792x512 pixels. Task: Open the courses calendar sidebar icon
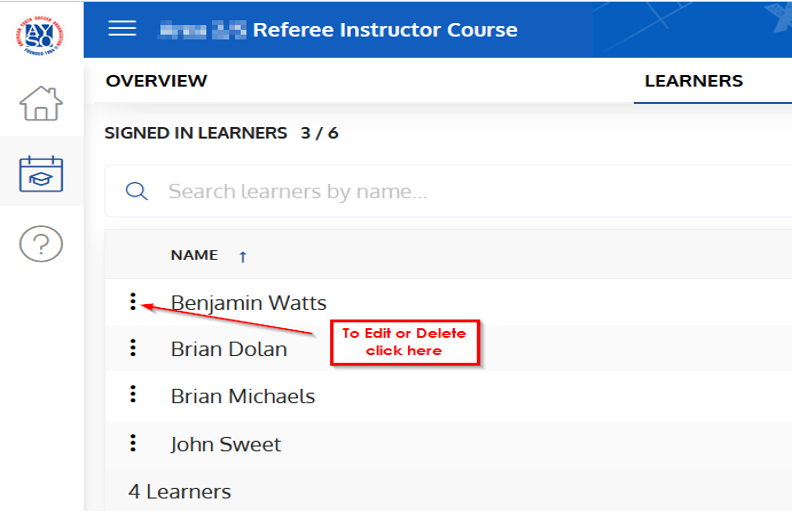[x=41, y=173]
